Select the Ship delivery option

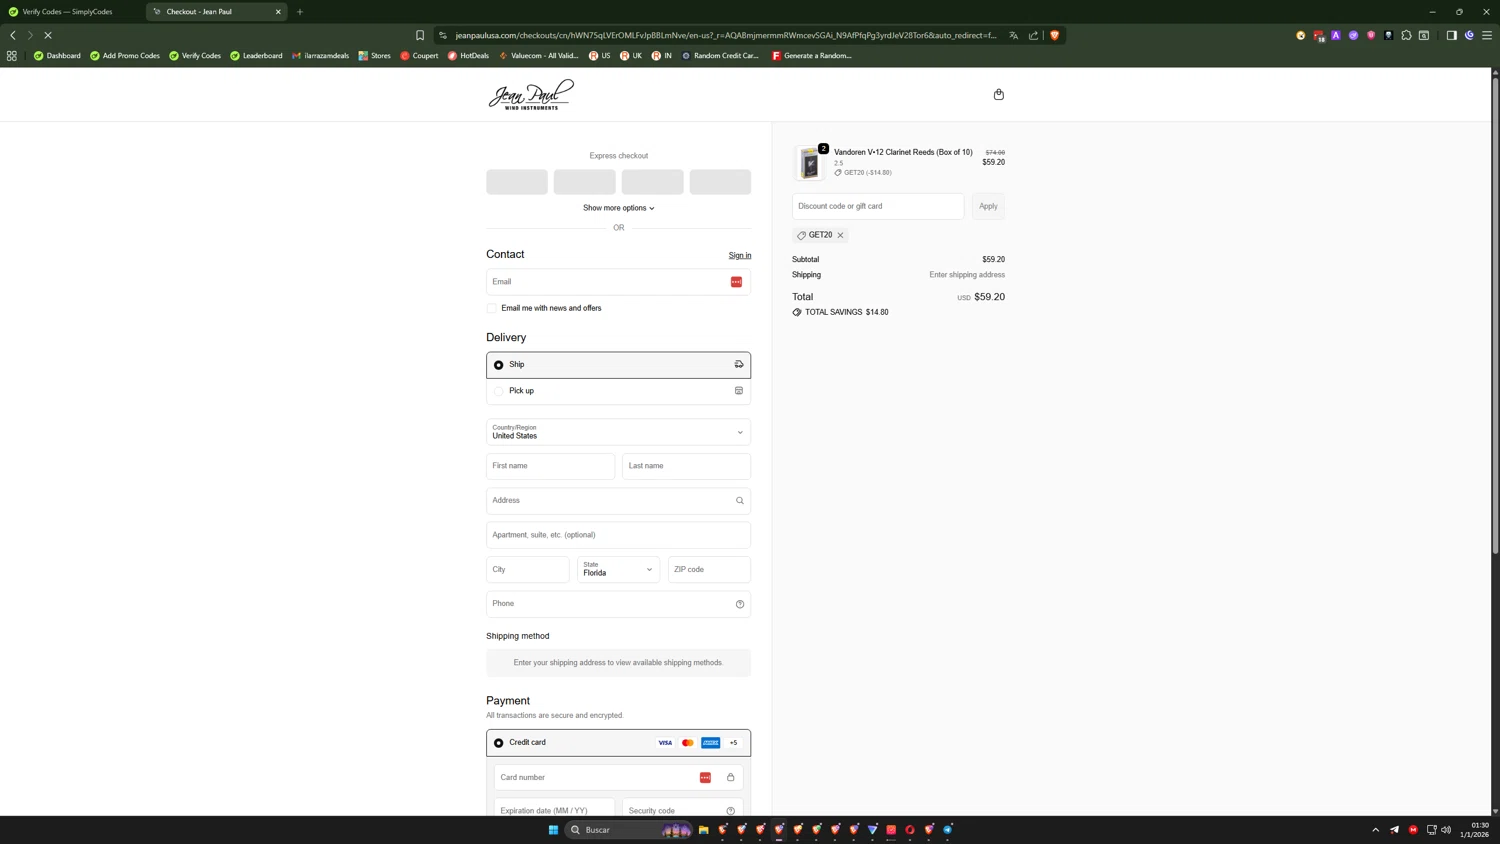618,365
